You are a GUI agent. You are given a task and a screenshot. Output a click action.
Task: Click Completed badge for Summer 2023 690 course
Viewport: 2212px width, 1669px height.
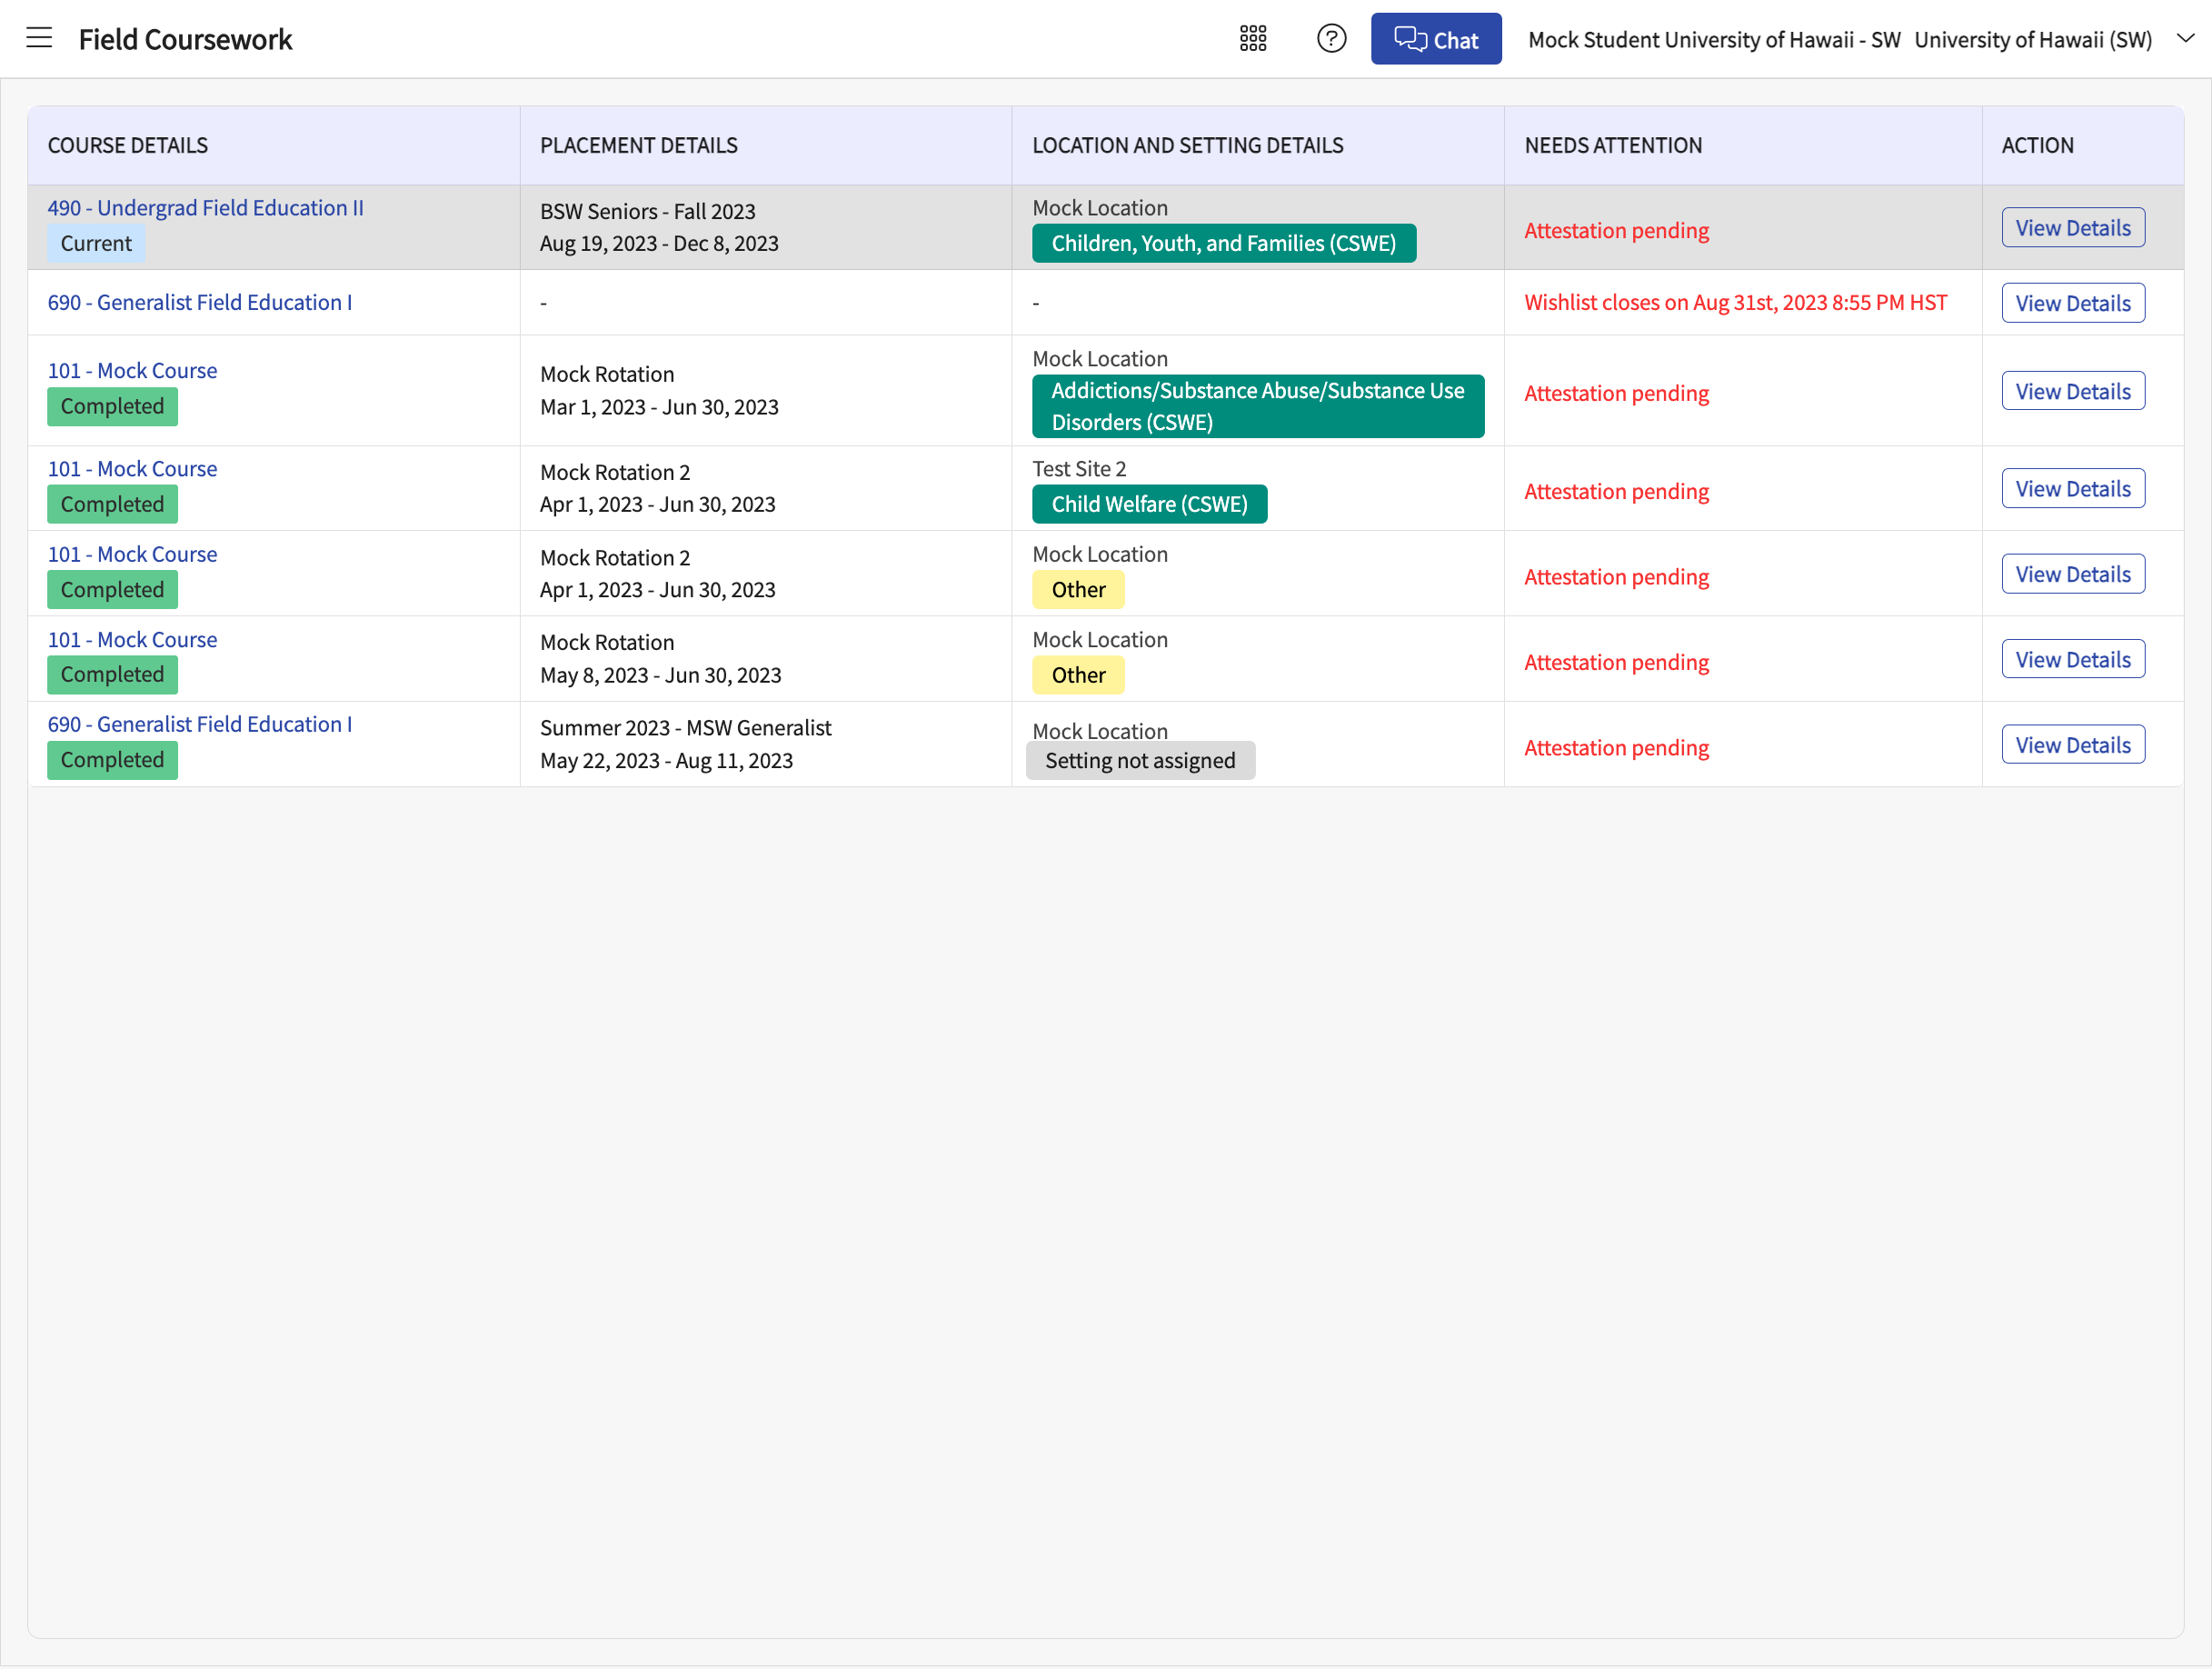(112, 760)
